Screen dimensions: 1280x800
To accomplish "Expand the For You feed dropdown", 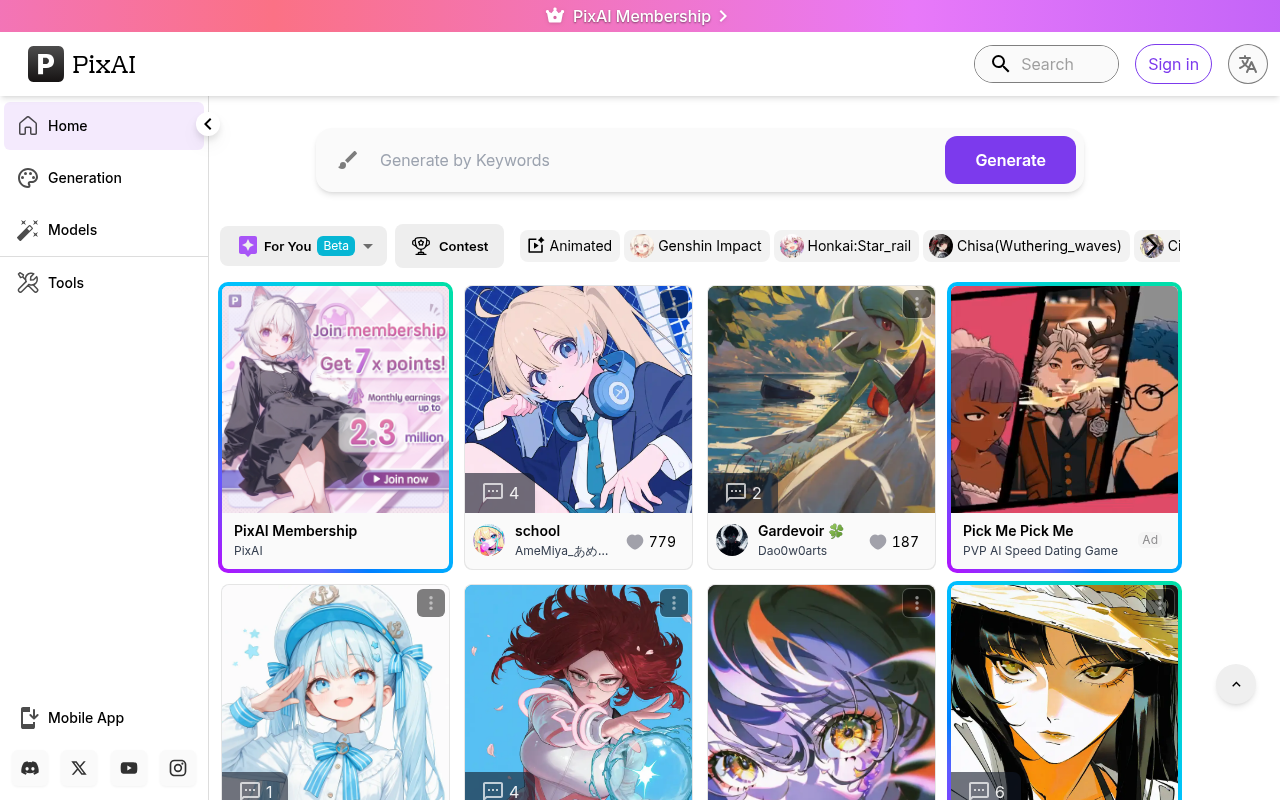I will point(368,245).
